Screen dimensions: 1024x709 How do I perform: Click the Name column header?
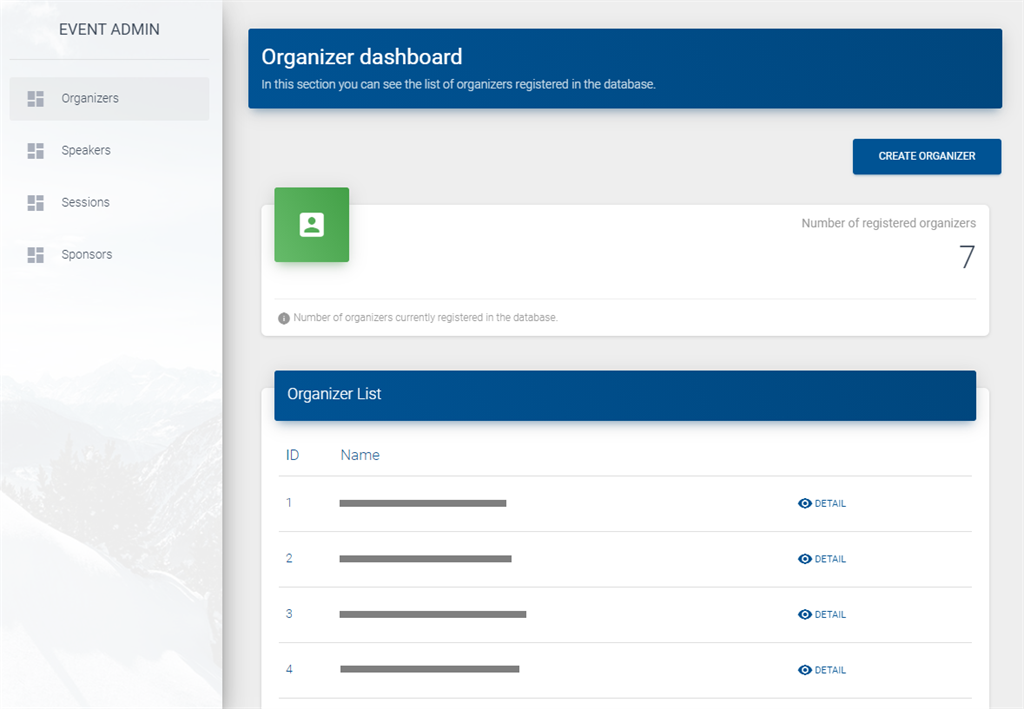click(x=360, y=455)
